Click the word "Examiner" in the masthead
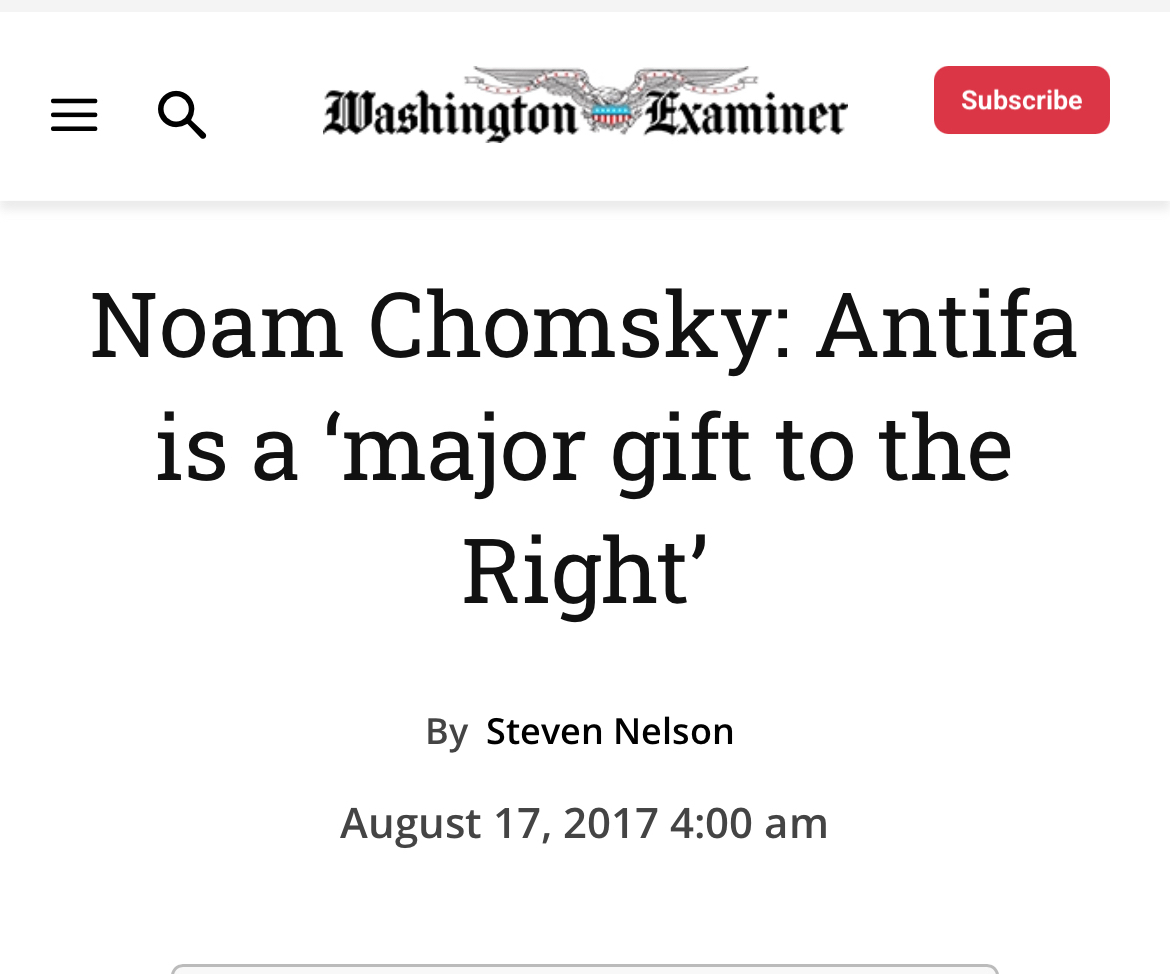Viewport: 1170px width, 974px height. point(745,114)
